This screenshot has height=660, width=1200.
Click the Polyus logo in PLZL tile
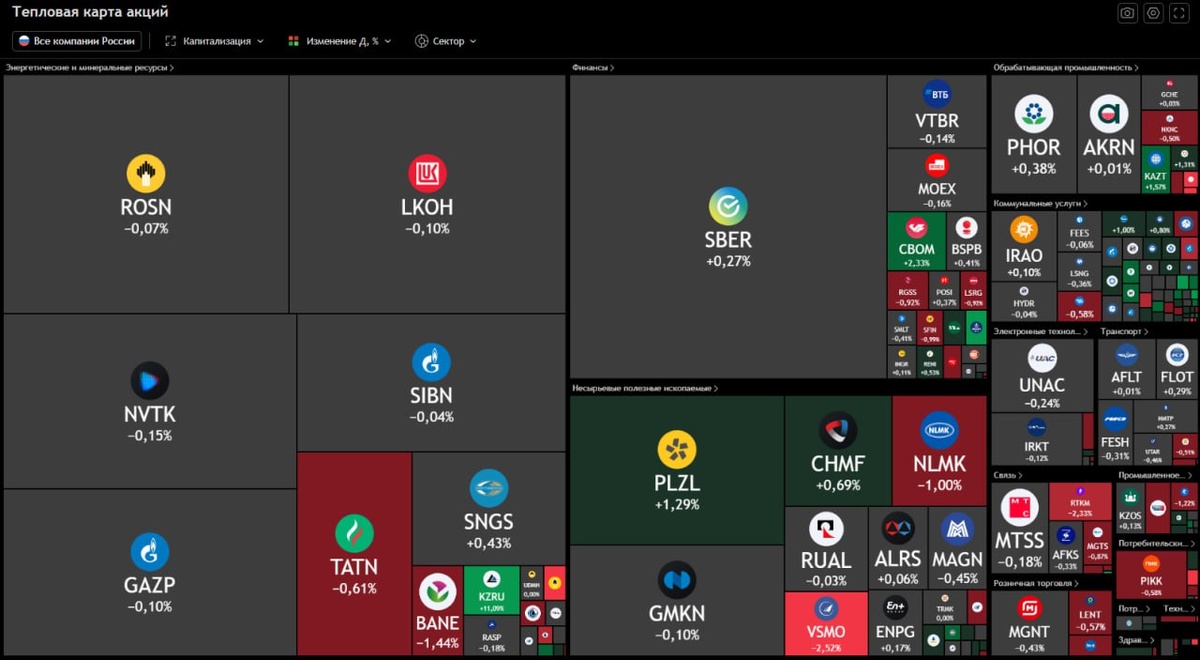[x=677, y=450]
